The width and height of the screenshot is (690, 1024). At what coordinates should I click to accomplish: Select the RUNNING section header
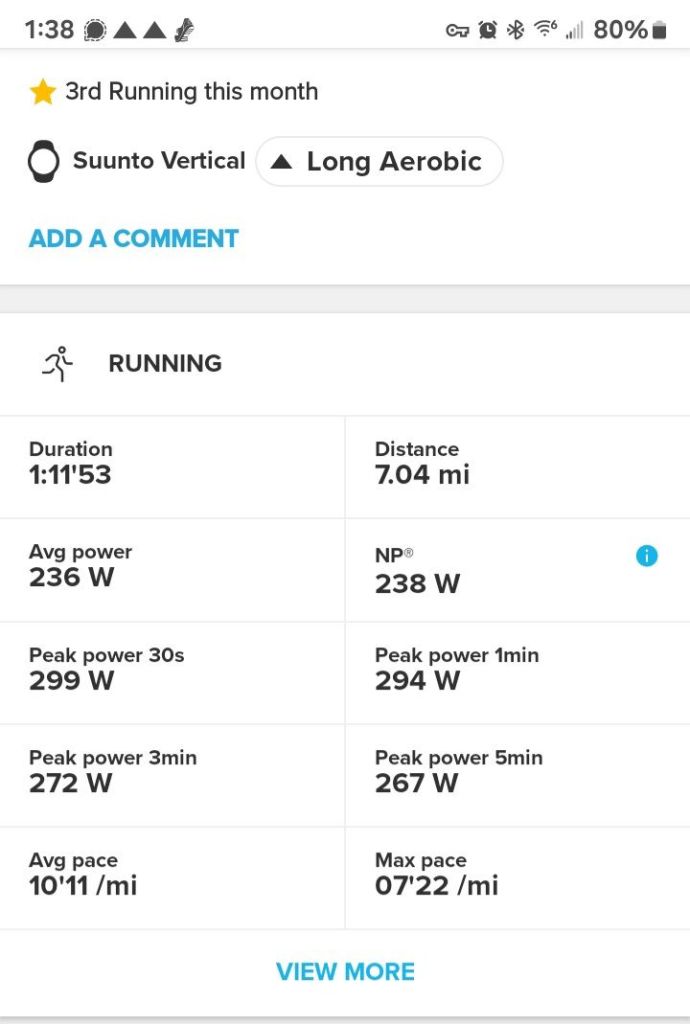tap(165, 363)
